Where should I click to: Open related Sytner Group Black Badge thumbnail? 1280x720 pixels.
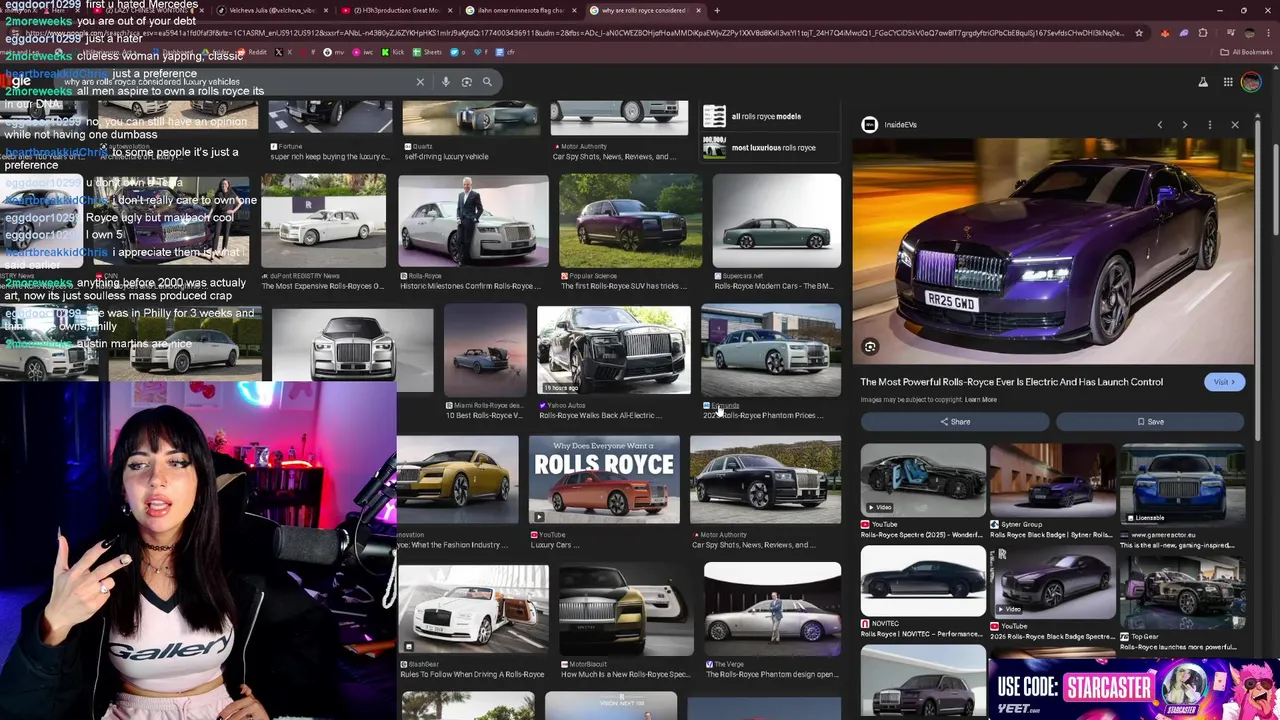(x=1052, y=479)
